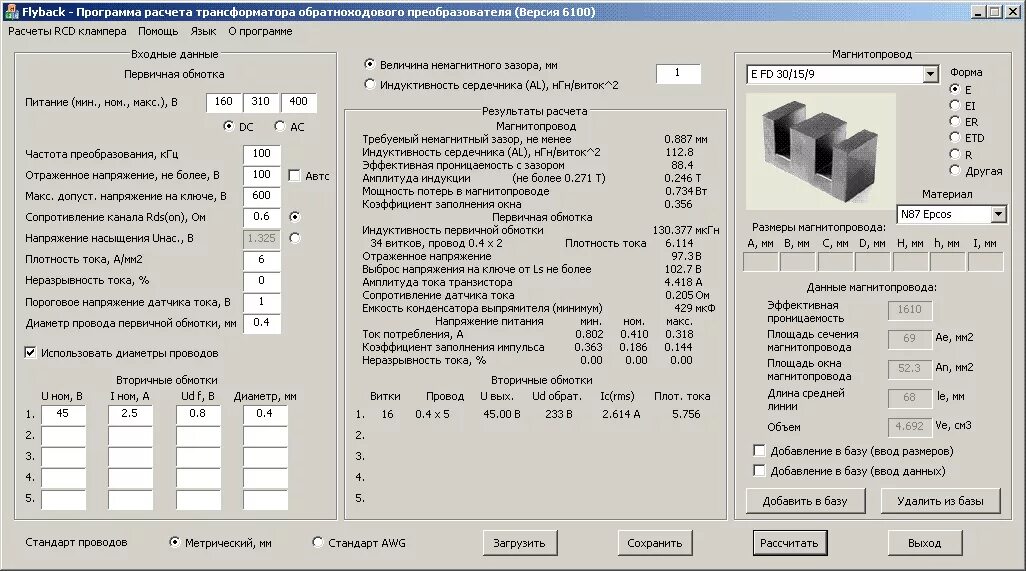Select Метрический, мм wire standard
Viewport: 1026px width, 571px height.
pyautogui.click(x=174, y=542)
